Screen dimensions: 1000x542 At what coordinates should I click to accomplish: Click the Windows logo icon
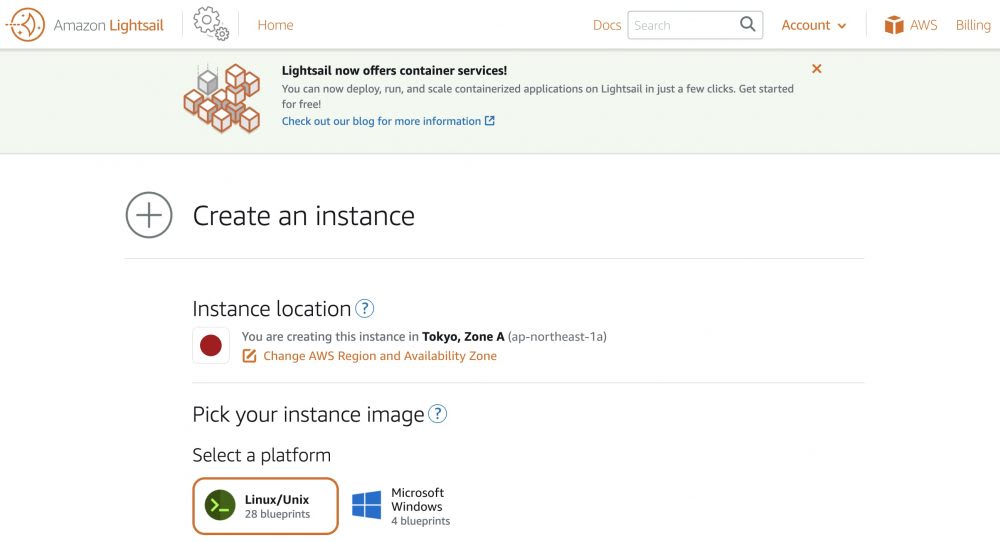pyautogui.click(x=367, y=505)
